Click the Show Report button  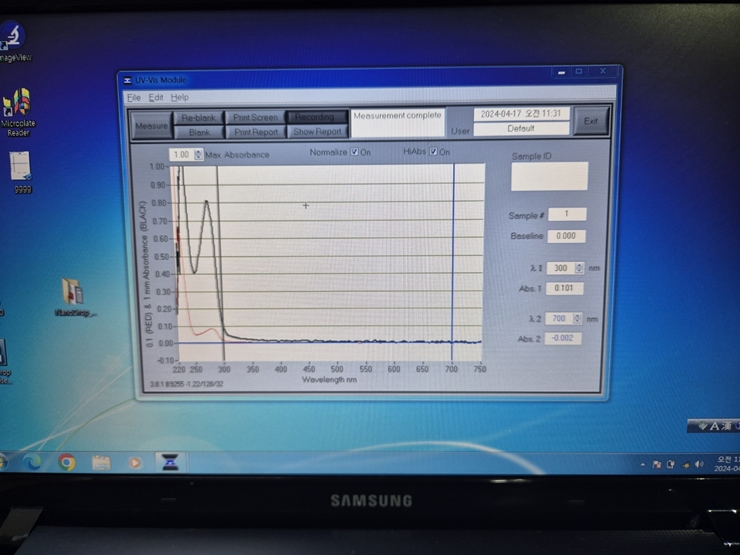pyautogui.click(x=317, y=131)
